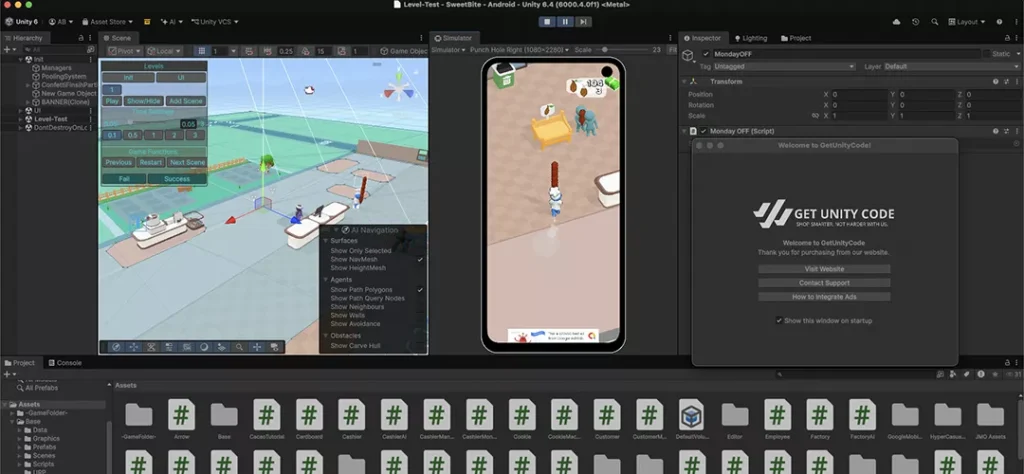Open the Local orientation dropdown
Viewport: 1024px width, 474px height.
point(164,51)
